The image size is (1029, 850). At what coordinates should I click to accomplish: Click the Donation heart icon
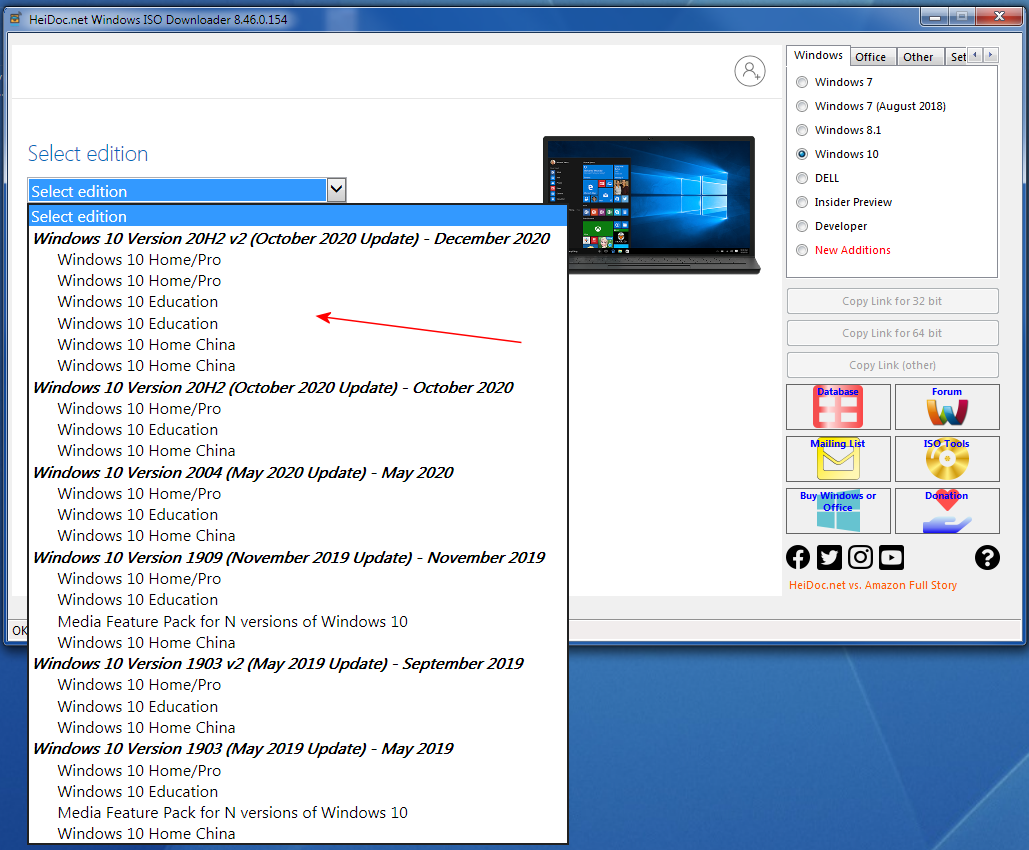947,511
